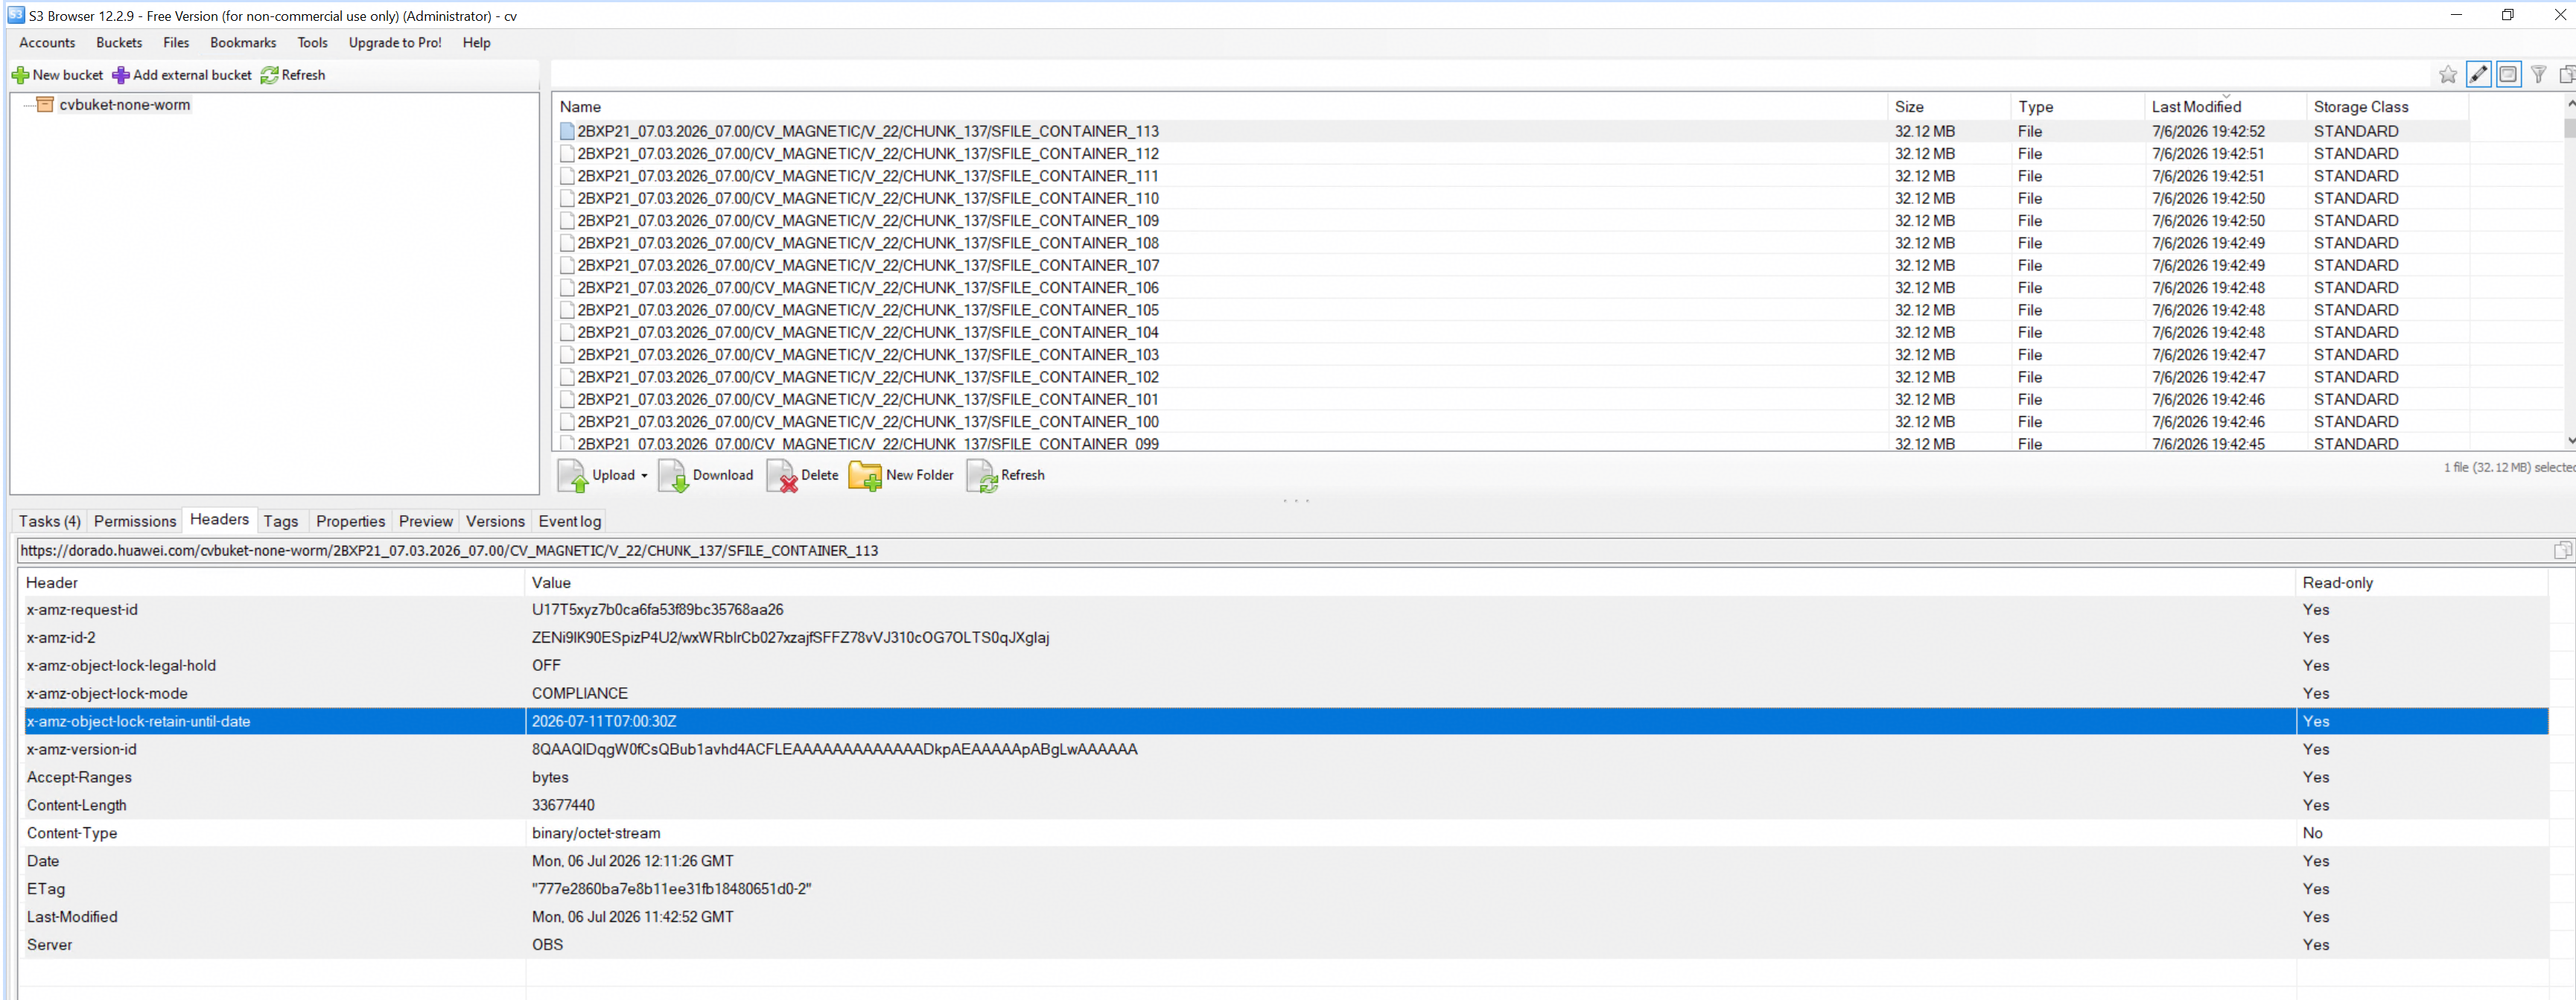Click the copy pages icon at top right
The height and width of the screenshot is (1000, 2576).
point(2567,74)
